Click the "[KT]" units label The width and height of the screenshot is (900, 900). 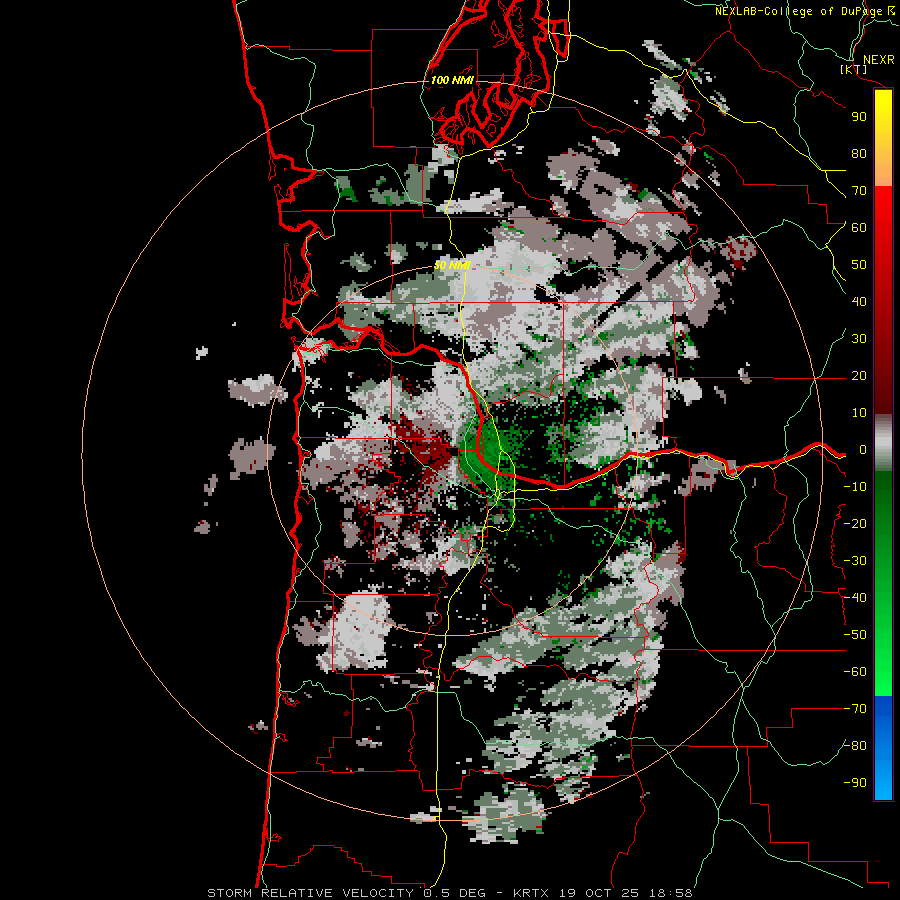pyautogui.click(x=854, y=69)
